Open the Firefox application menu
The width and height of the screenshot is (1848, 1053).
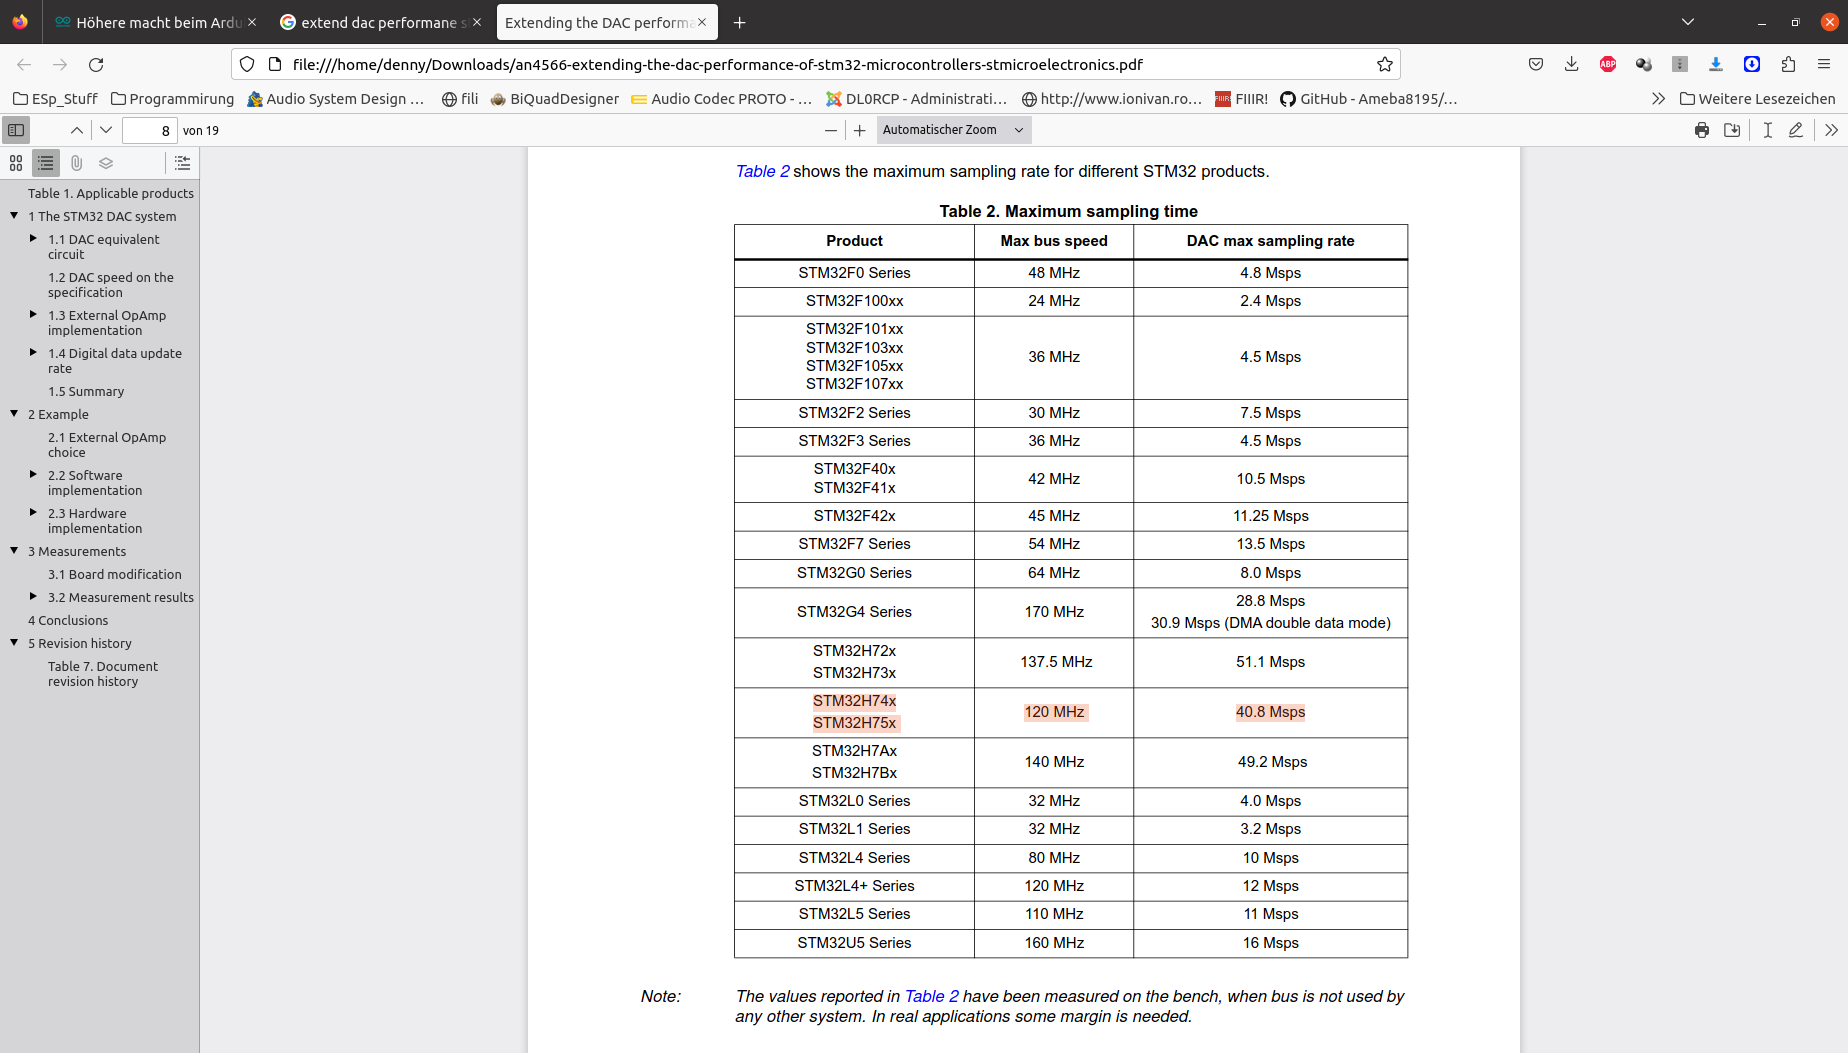point(1824,64)
